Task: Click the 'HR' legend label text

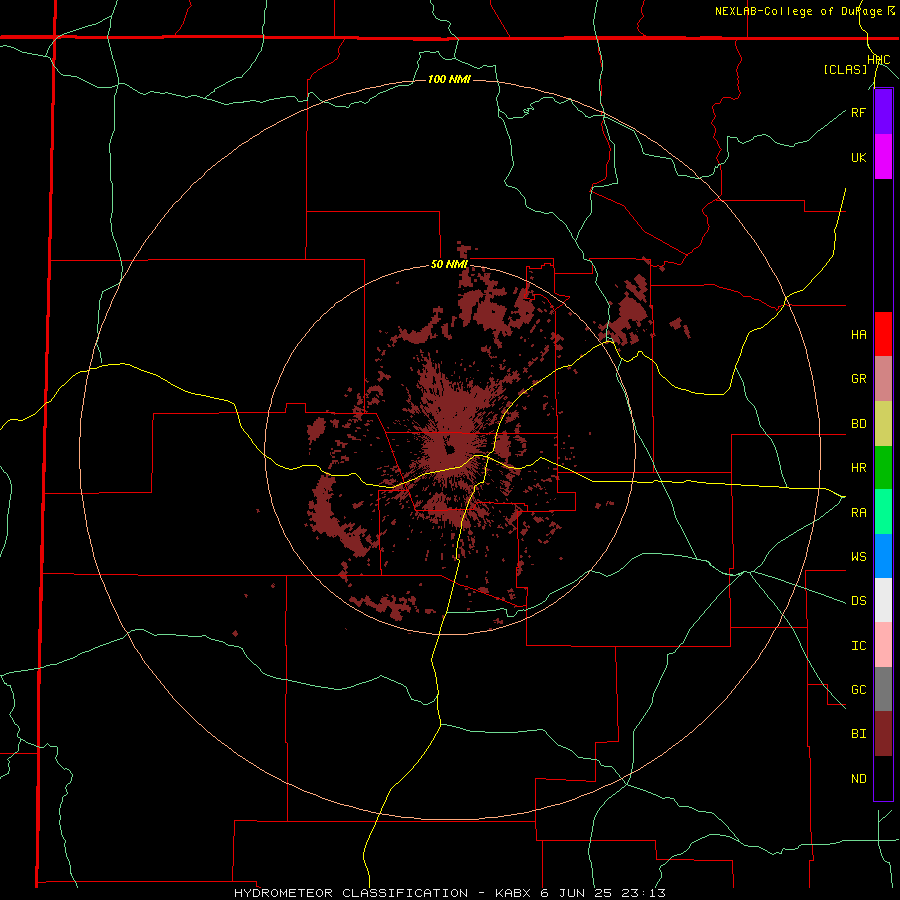Action: click(x=858, y=468)
